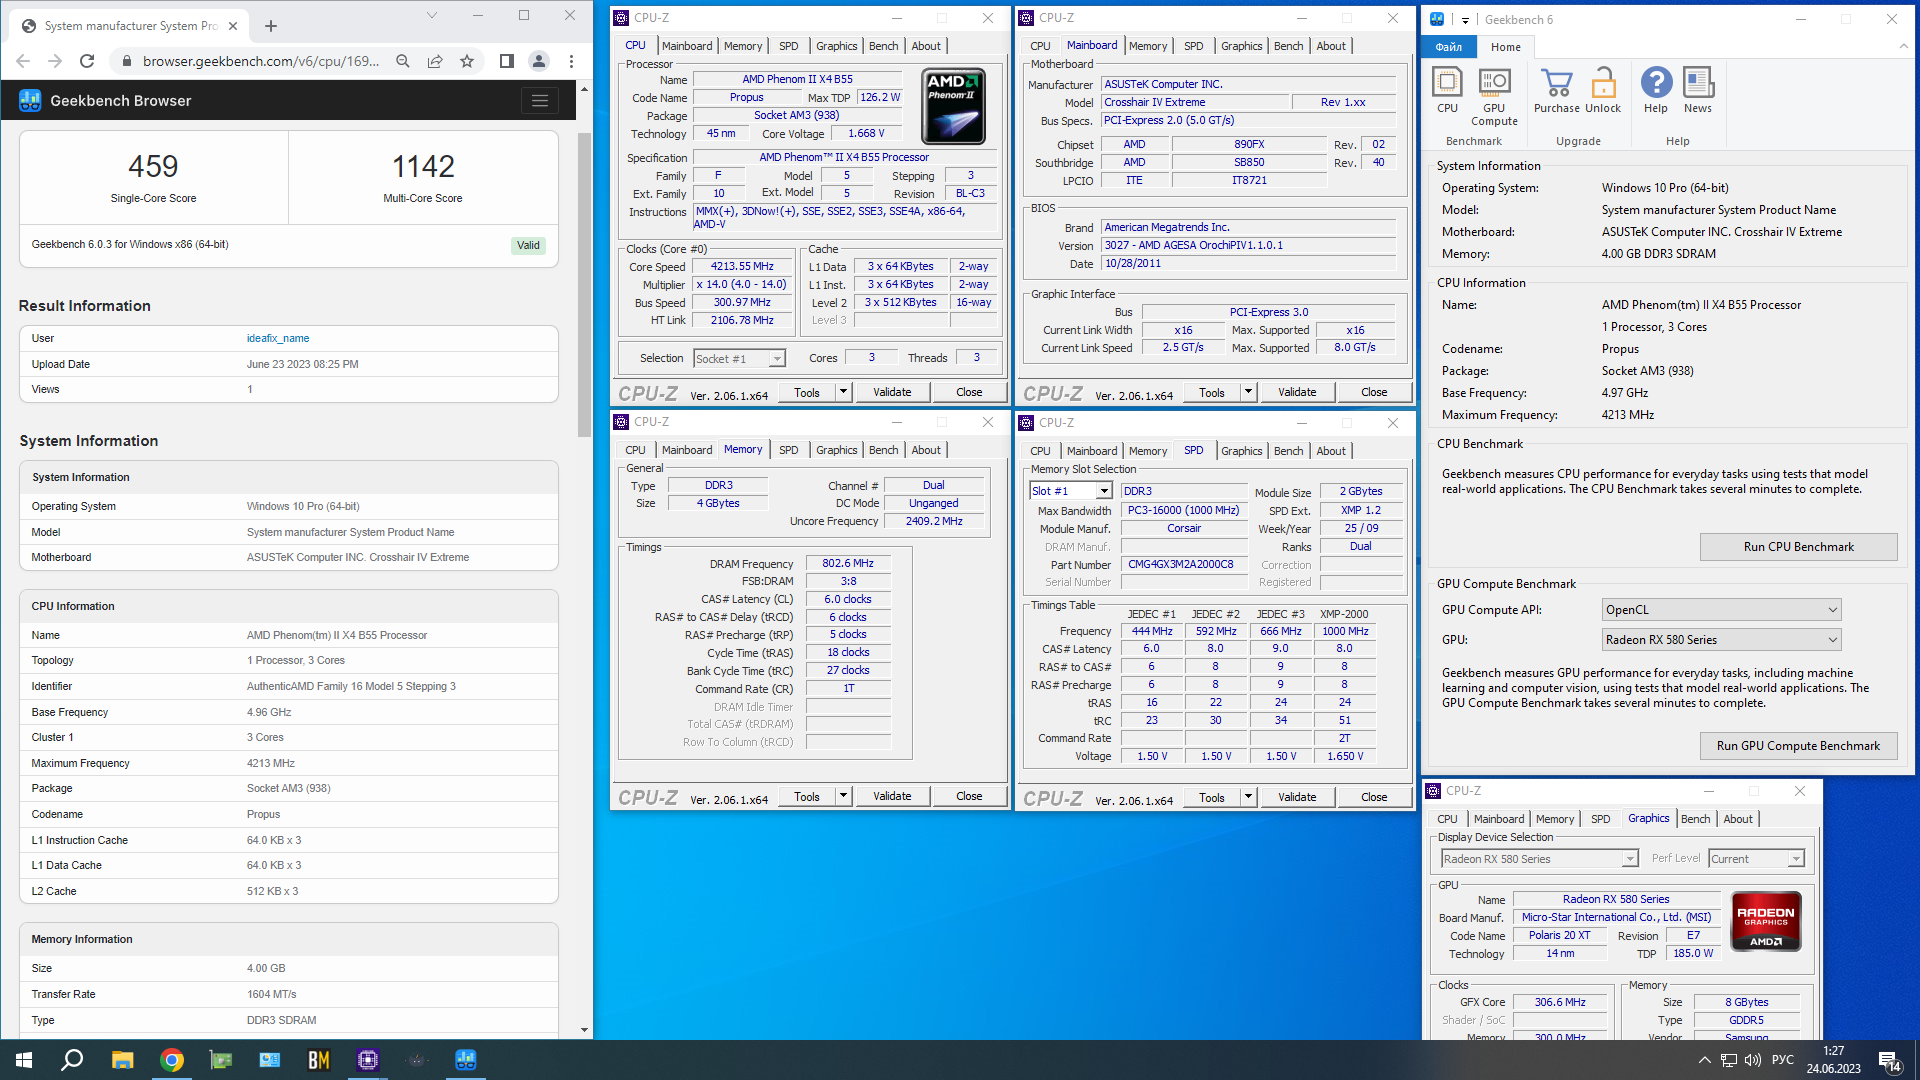Bookmark page with the star icon

click(467, 61)
